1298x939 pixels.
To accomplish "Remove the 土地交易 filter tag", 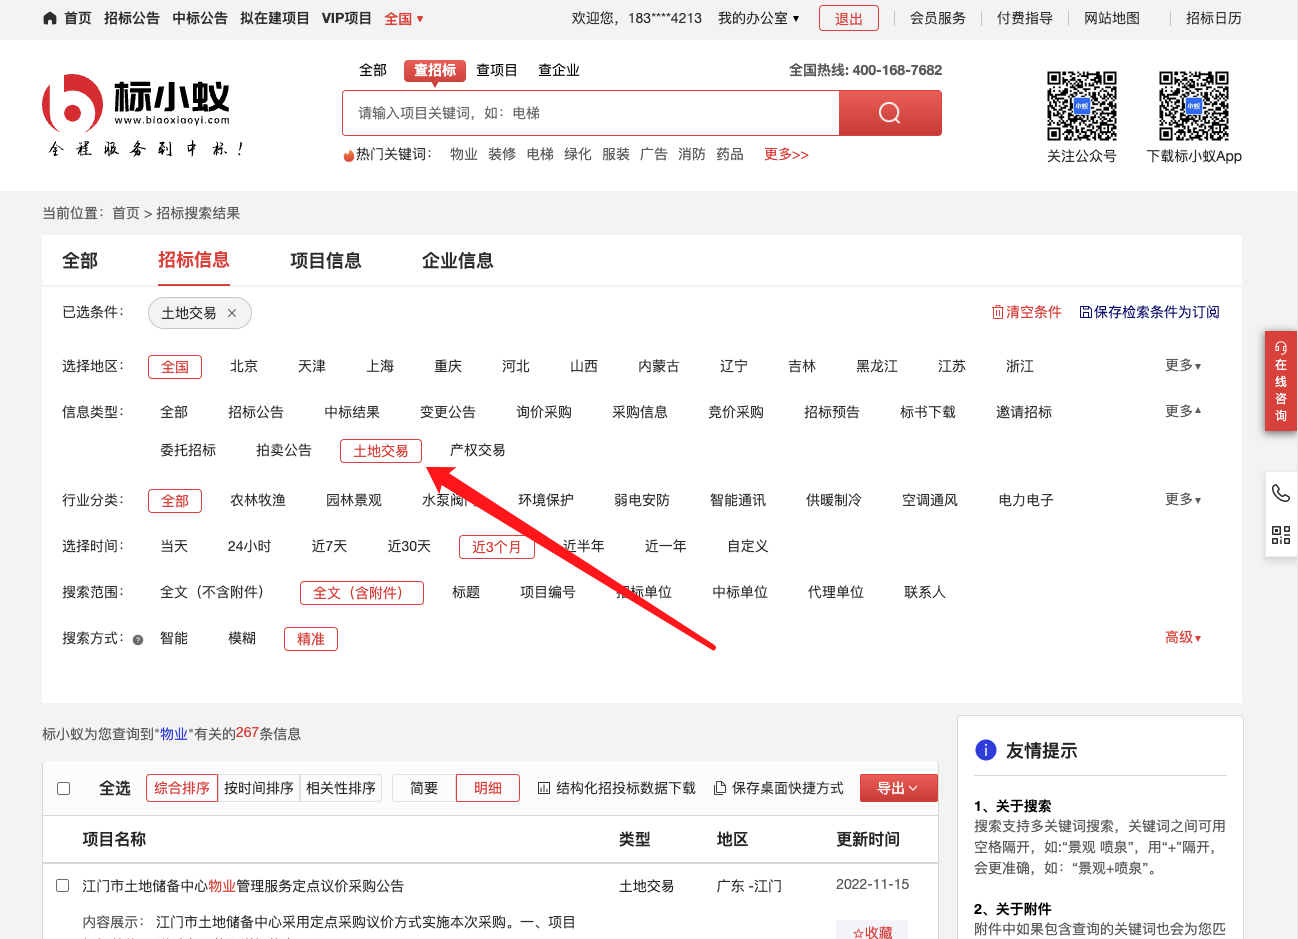I will pos(232,313).
